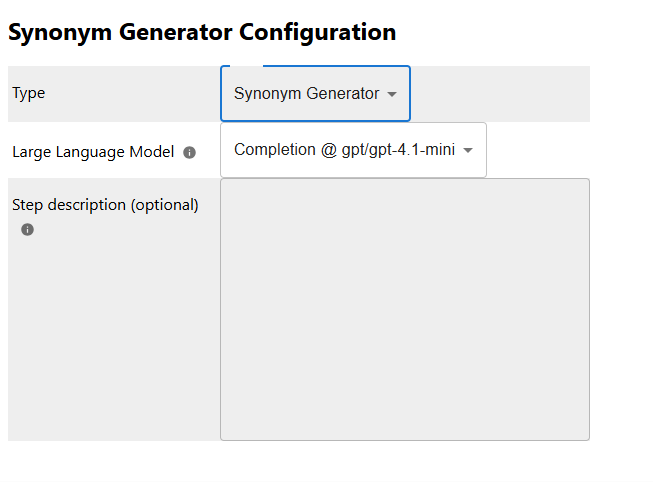
Task: Select the Synonym Generator value text
Action: pyautogui.click(x=306, y=94)
